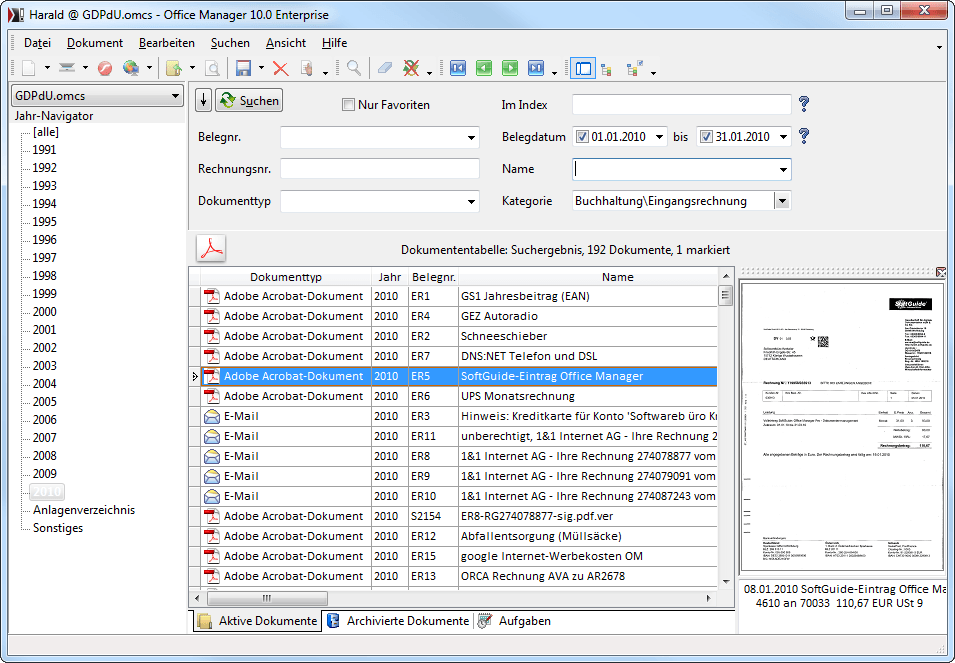Click the help question mark beside Im Index
The width and height of the screenshot is (955, 663).
coord(804,104)
